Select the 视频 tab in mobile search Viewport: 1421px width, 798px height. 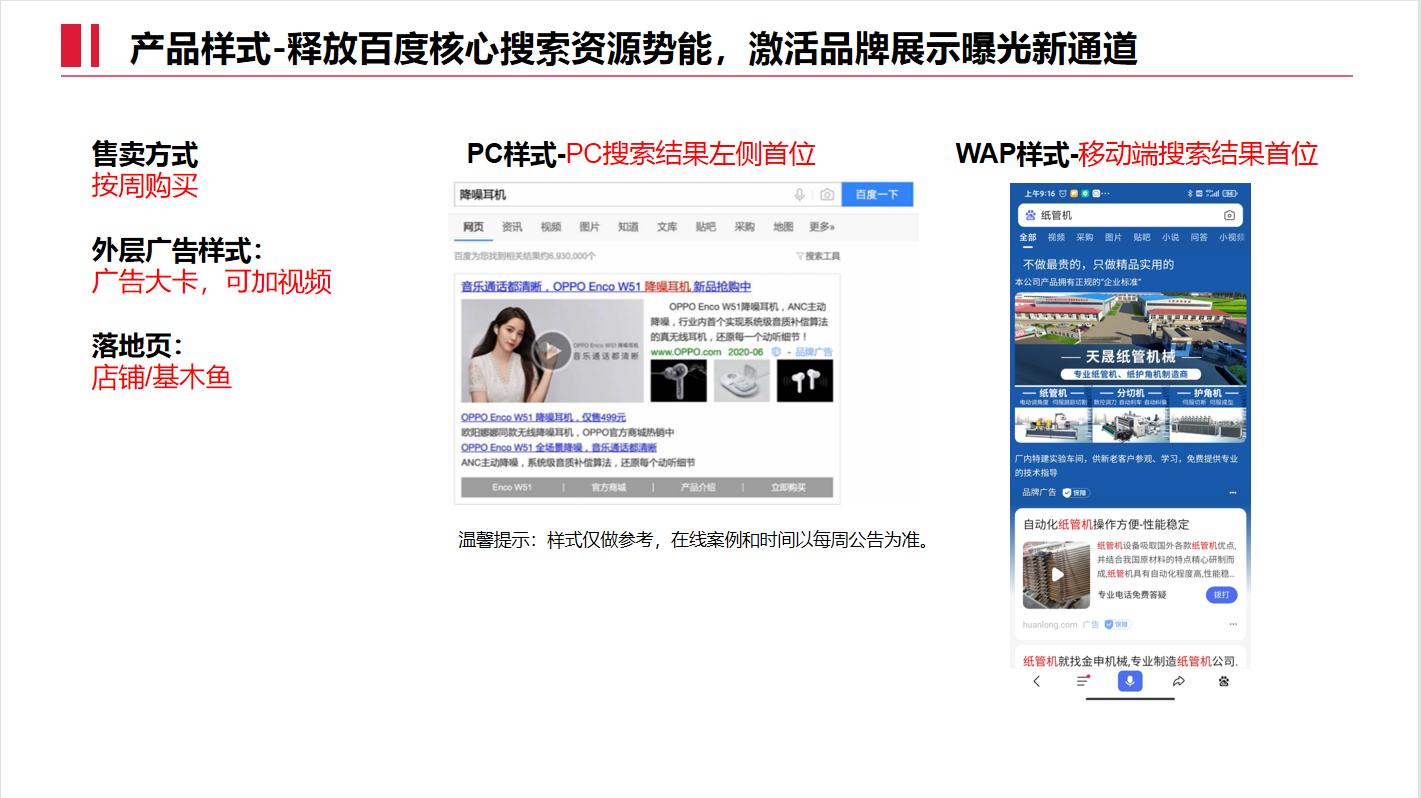1056,238
